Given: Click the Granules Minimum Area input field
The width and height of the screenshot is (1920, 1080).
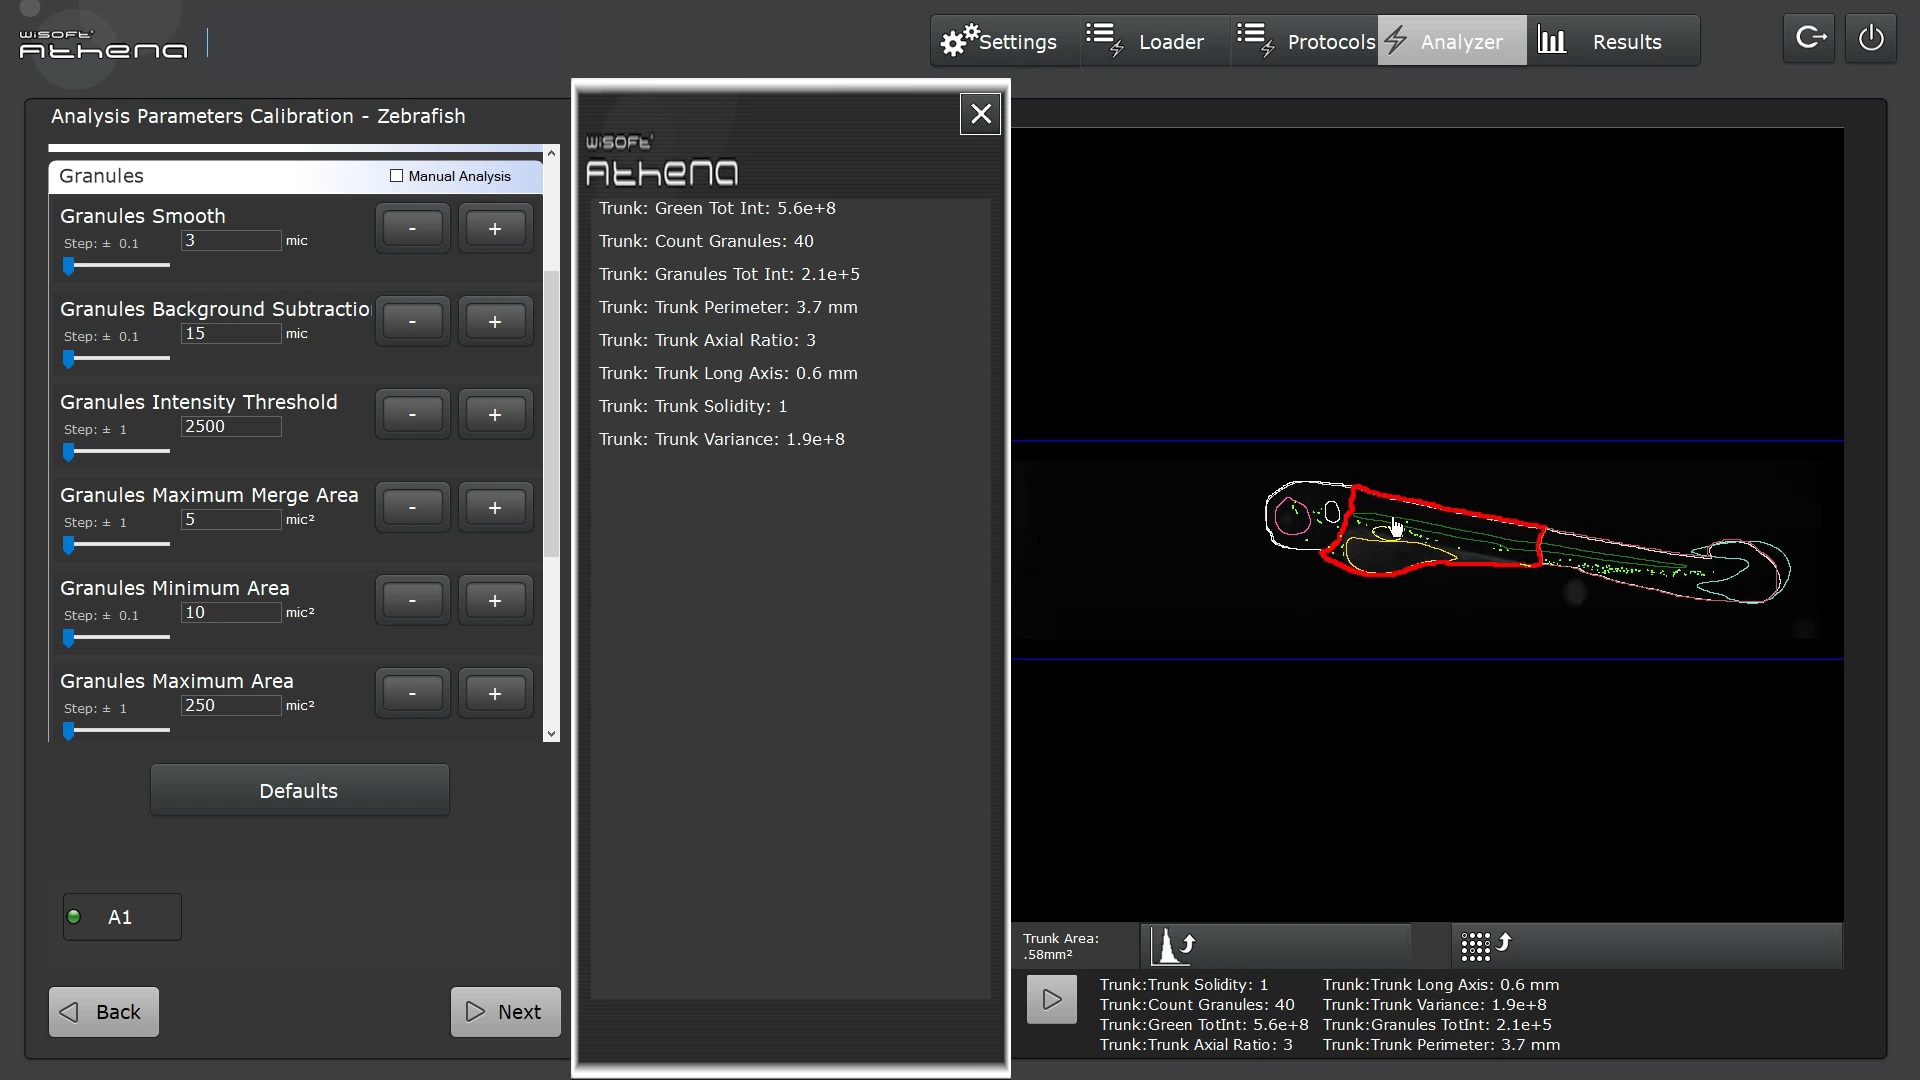Looking at the screenshot, I should (231, 613).
